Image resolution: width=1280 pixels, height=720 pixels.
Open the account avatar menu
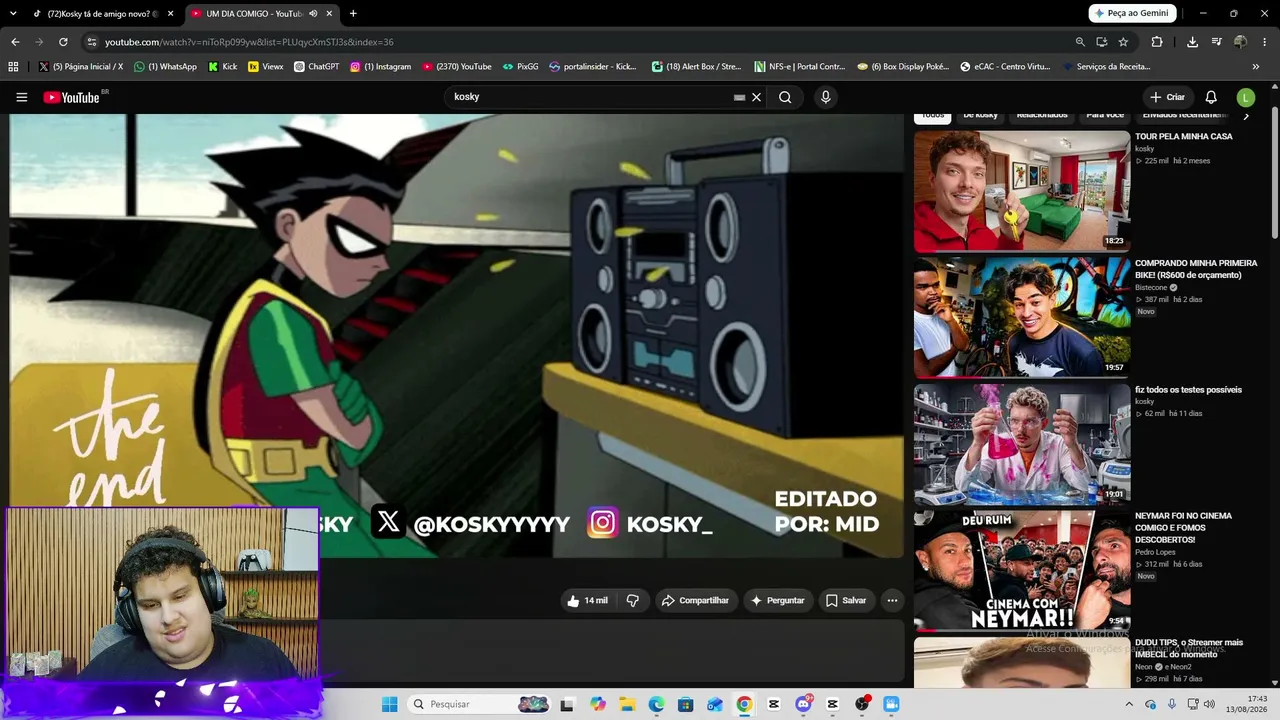pyautogui.click(x=1245, y=97)
